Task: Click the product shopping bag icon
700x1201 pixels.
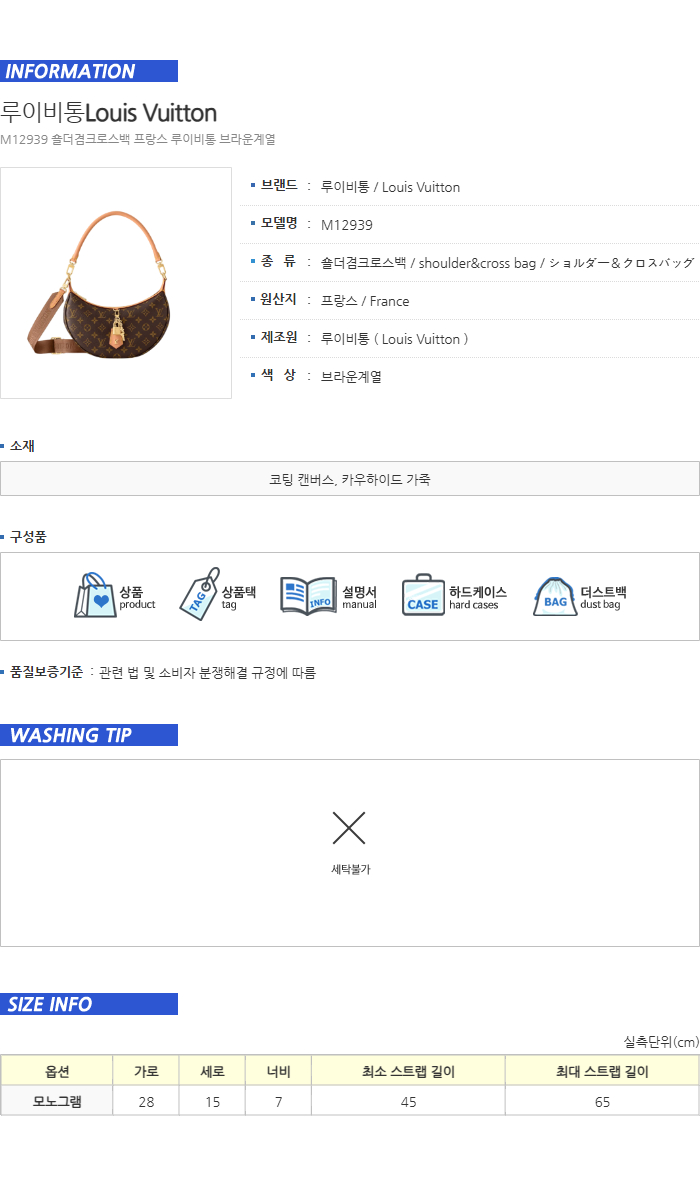Action: tap(95, 595)
